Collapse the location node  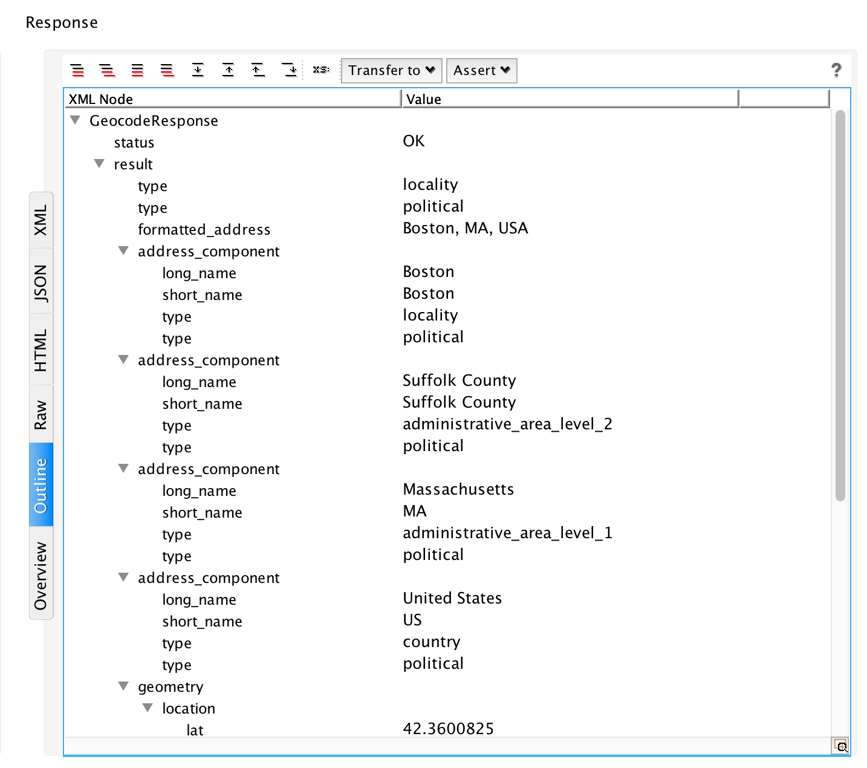pyautogui.click(x=148, y=708)
